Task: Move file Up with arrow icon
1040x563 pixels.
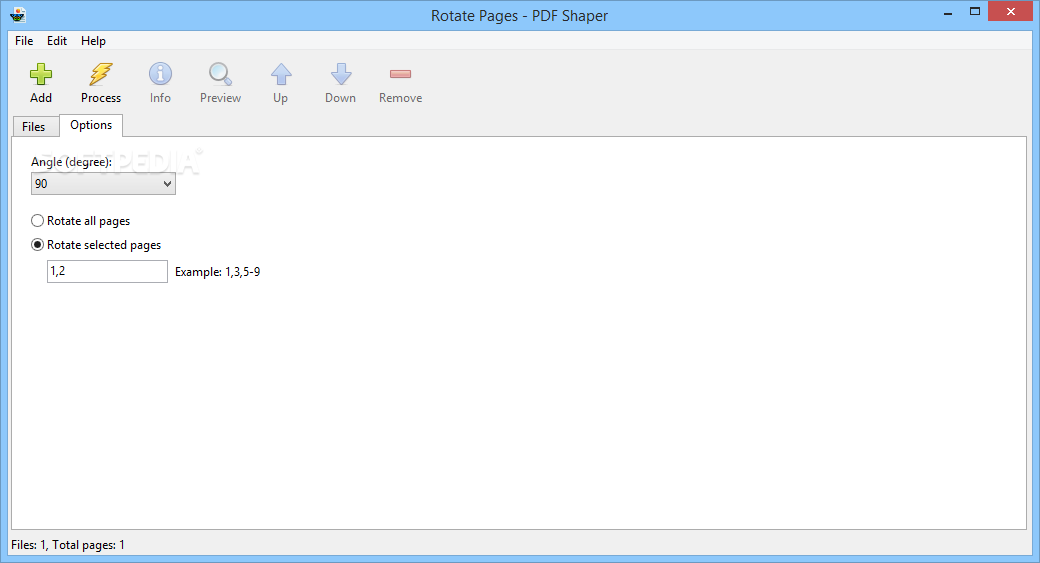Action: click(281, 74)
